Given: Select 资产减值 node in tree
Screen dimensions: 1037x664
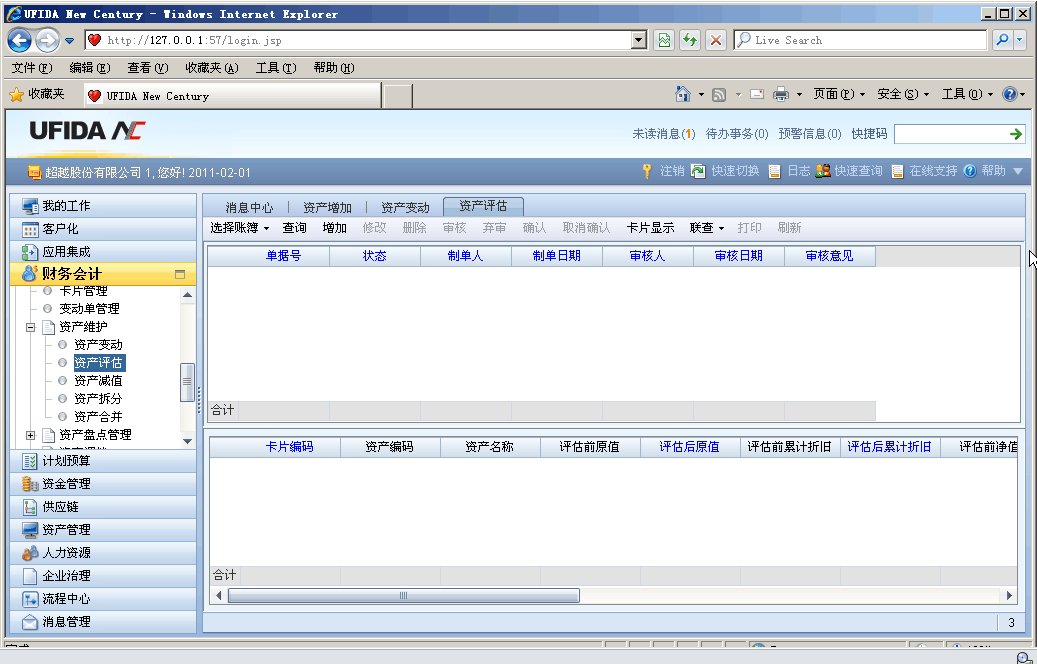Looking at the screenshot, I should tap(98, 380).
